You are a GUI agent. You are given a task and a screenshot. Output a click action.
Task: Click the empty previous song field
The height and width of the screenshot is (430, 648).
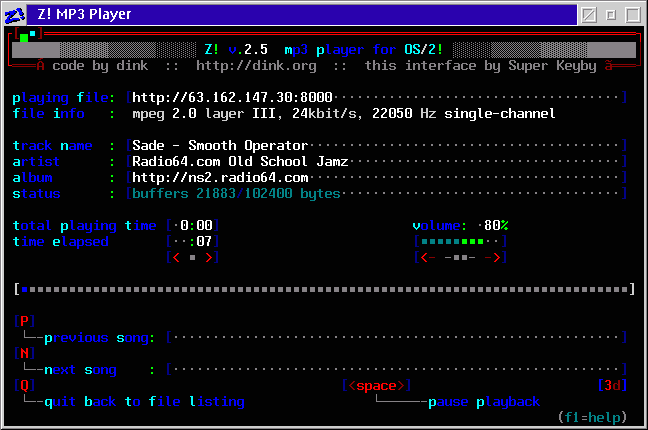396,337
